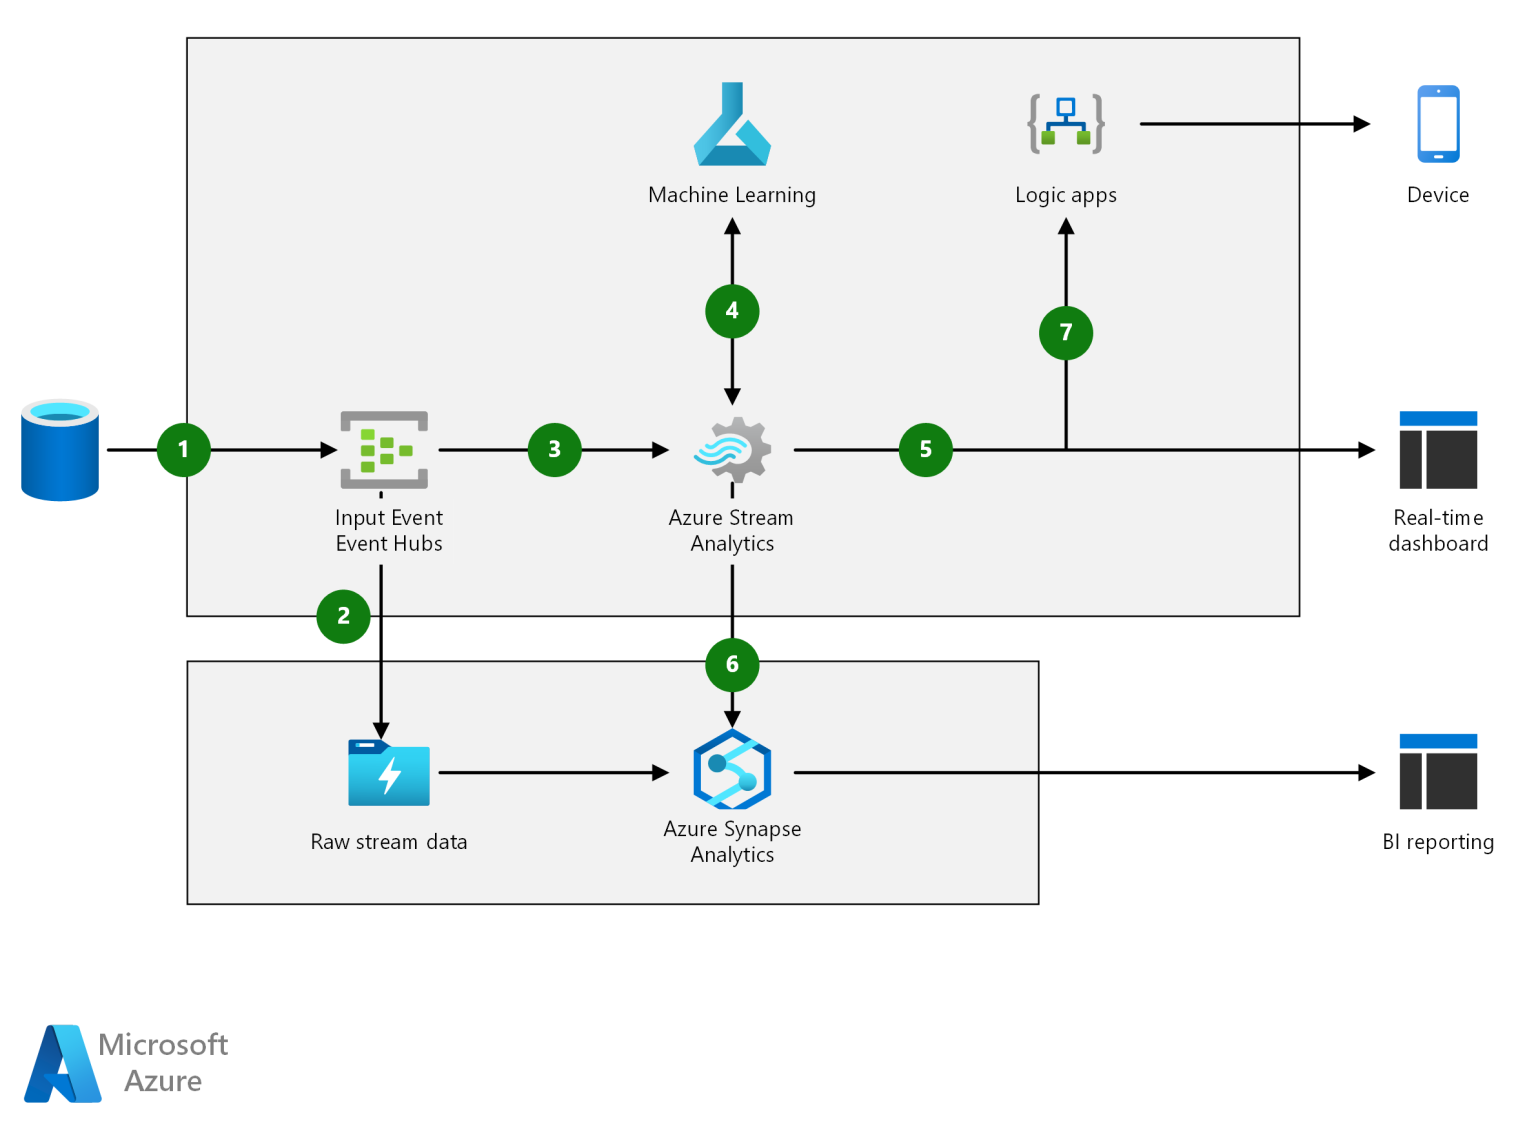Click the Device smartphone icon
1536x1126 pixels.
(x=1438, y=124)
